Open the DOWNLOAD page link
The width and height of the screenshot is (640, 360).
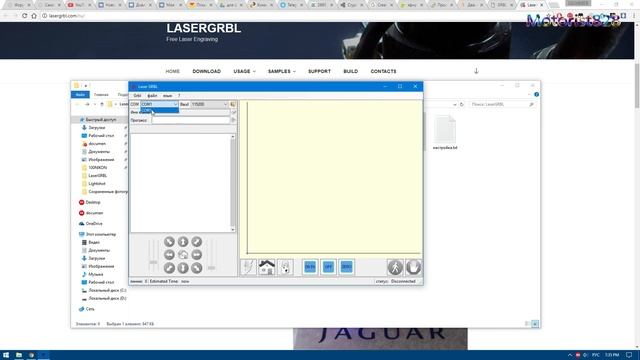pyautogui.click(x=207, y=71)
